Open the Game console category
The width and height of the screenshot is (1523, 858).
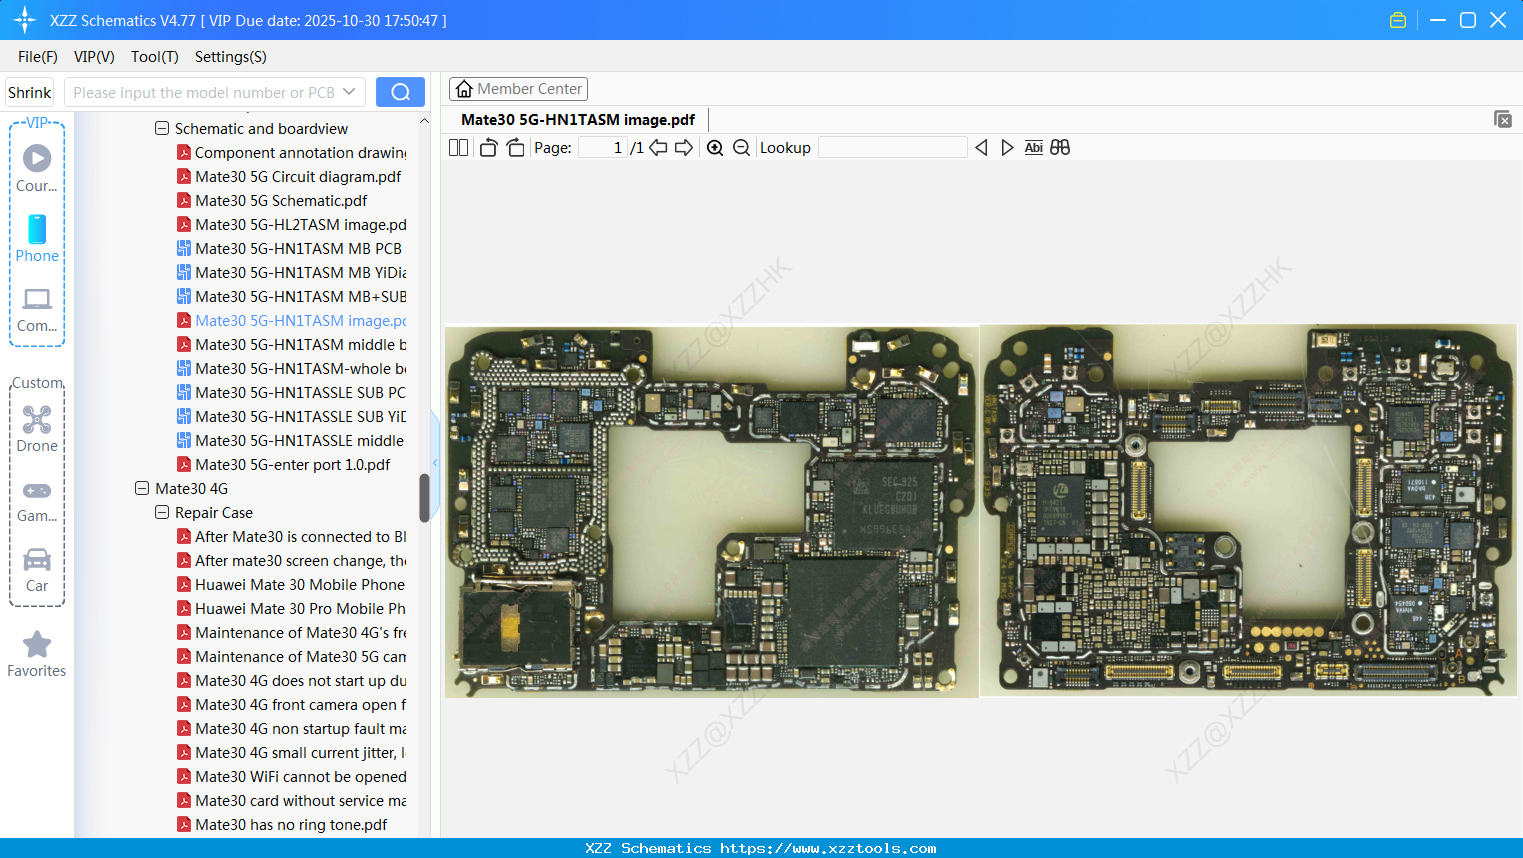click(37, 490)
